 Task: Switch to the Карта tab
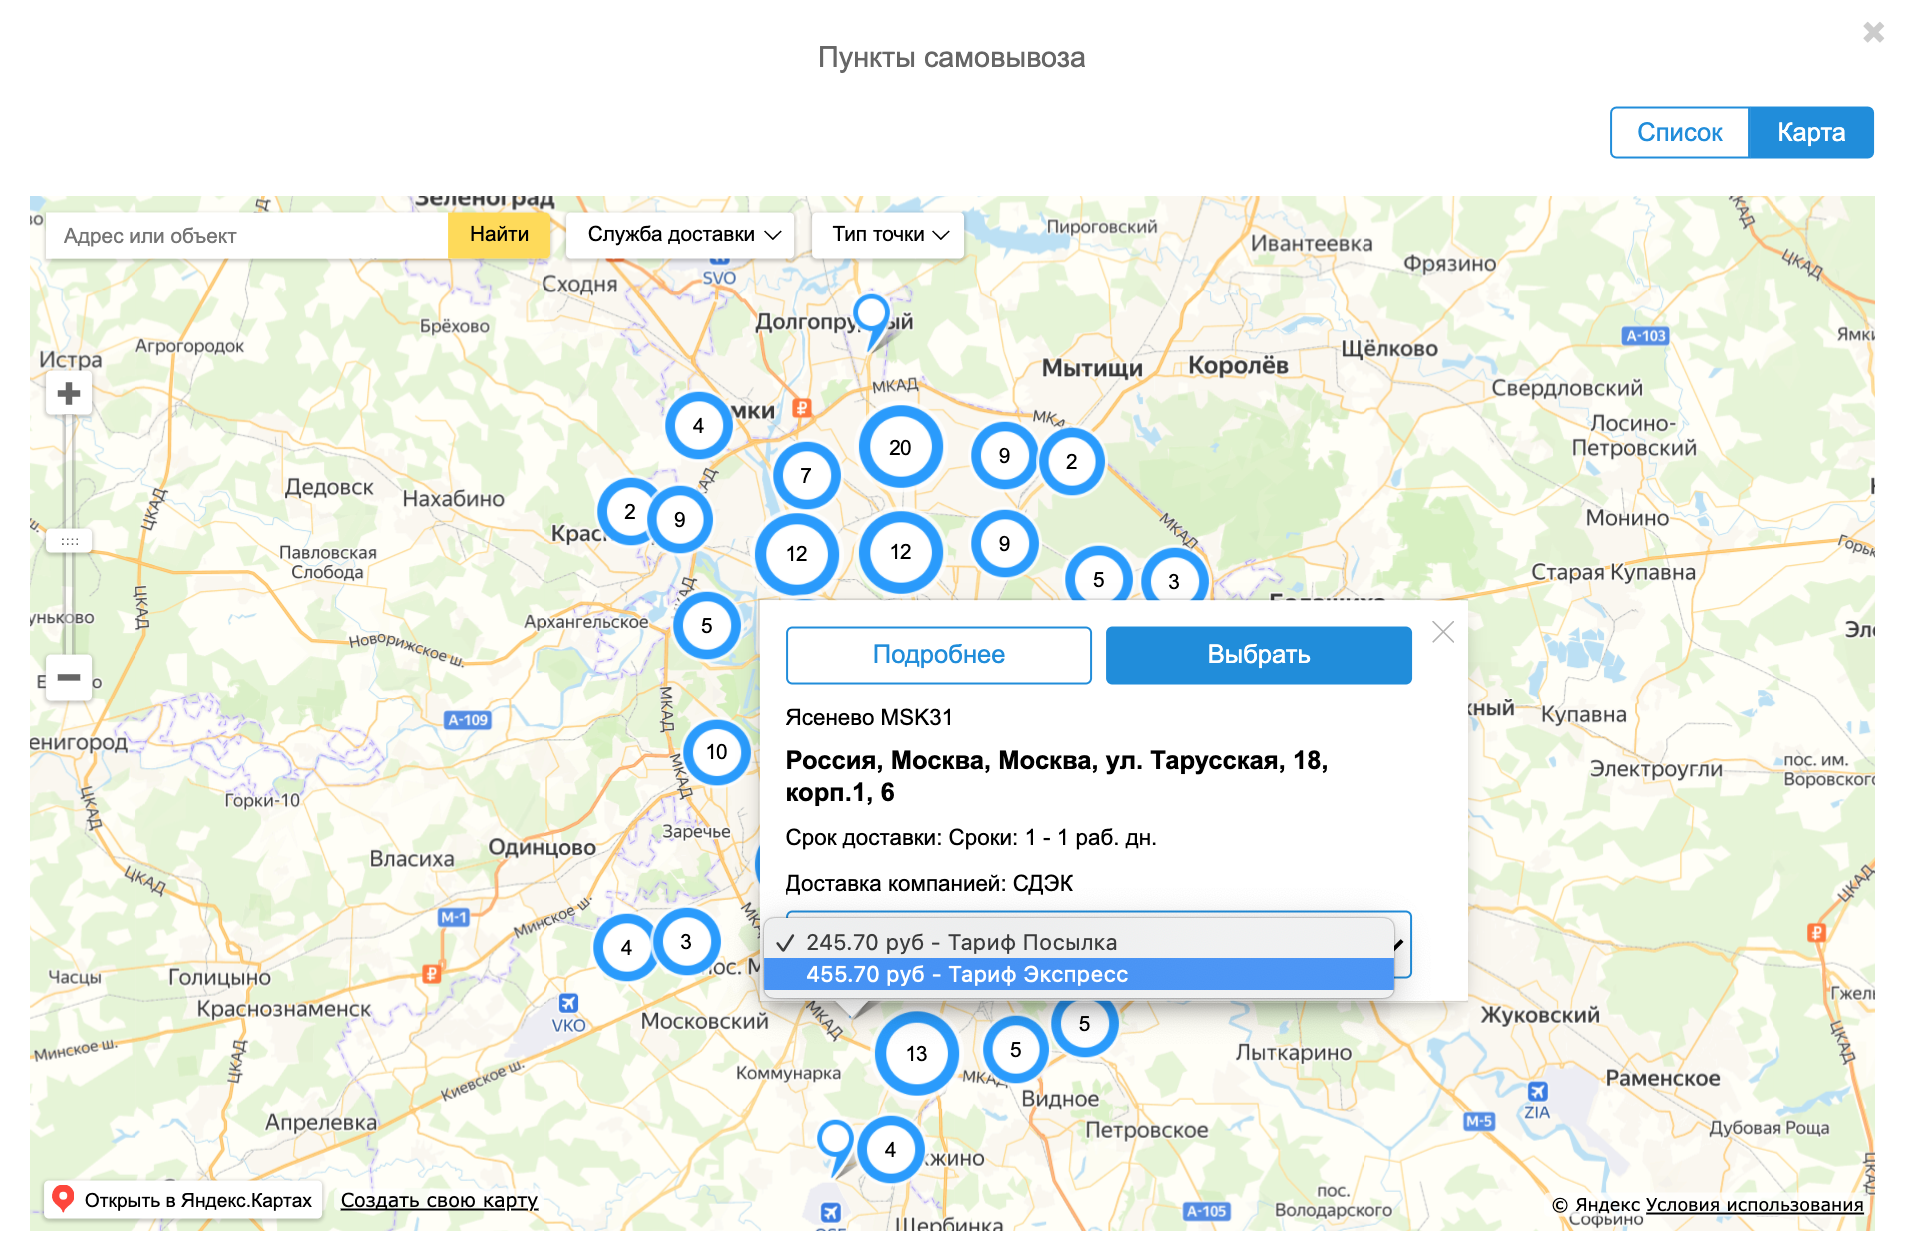tap(1810, 132)
